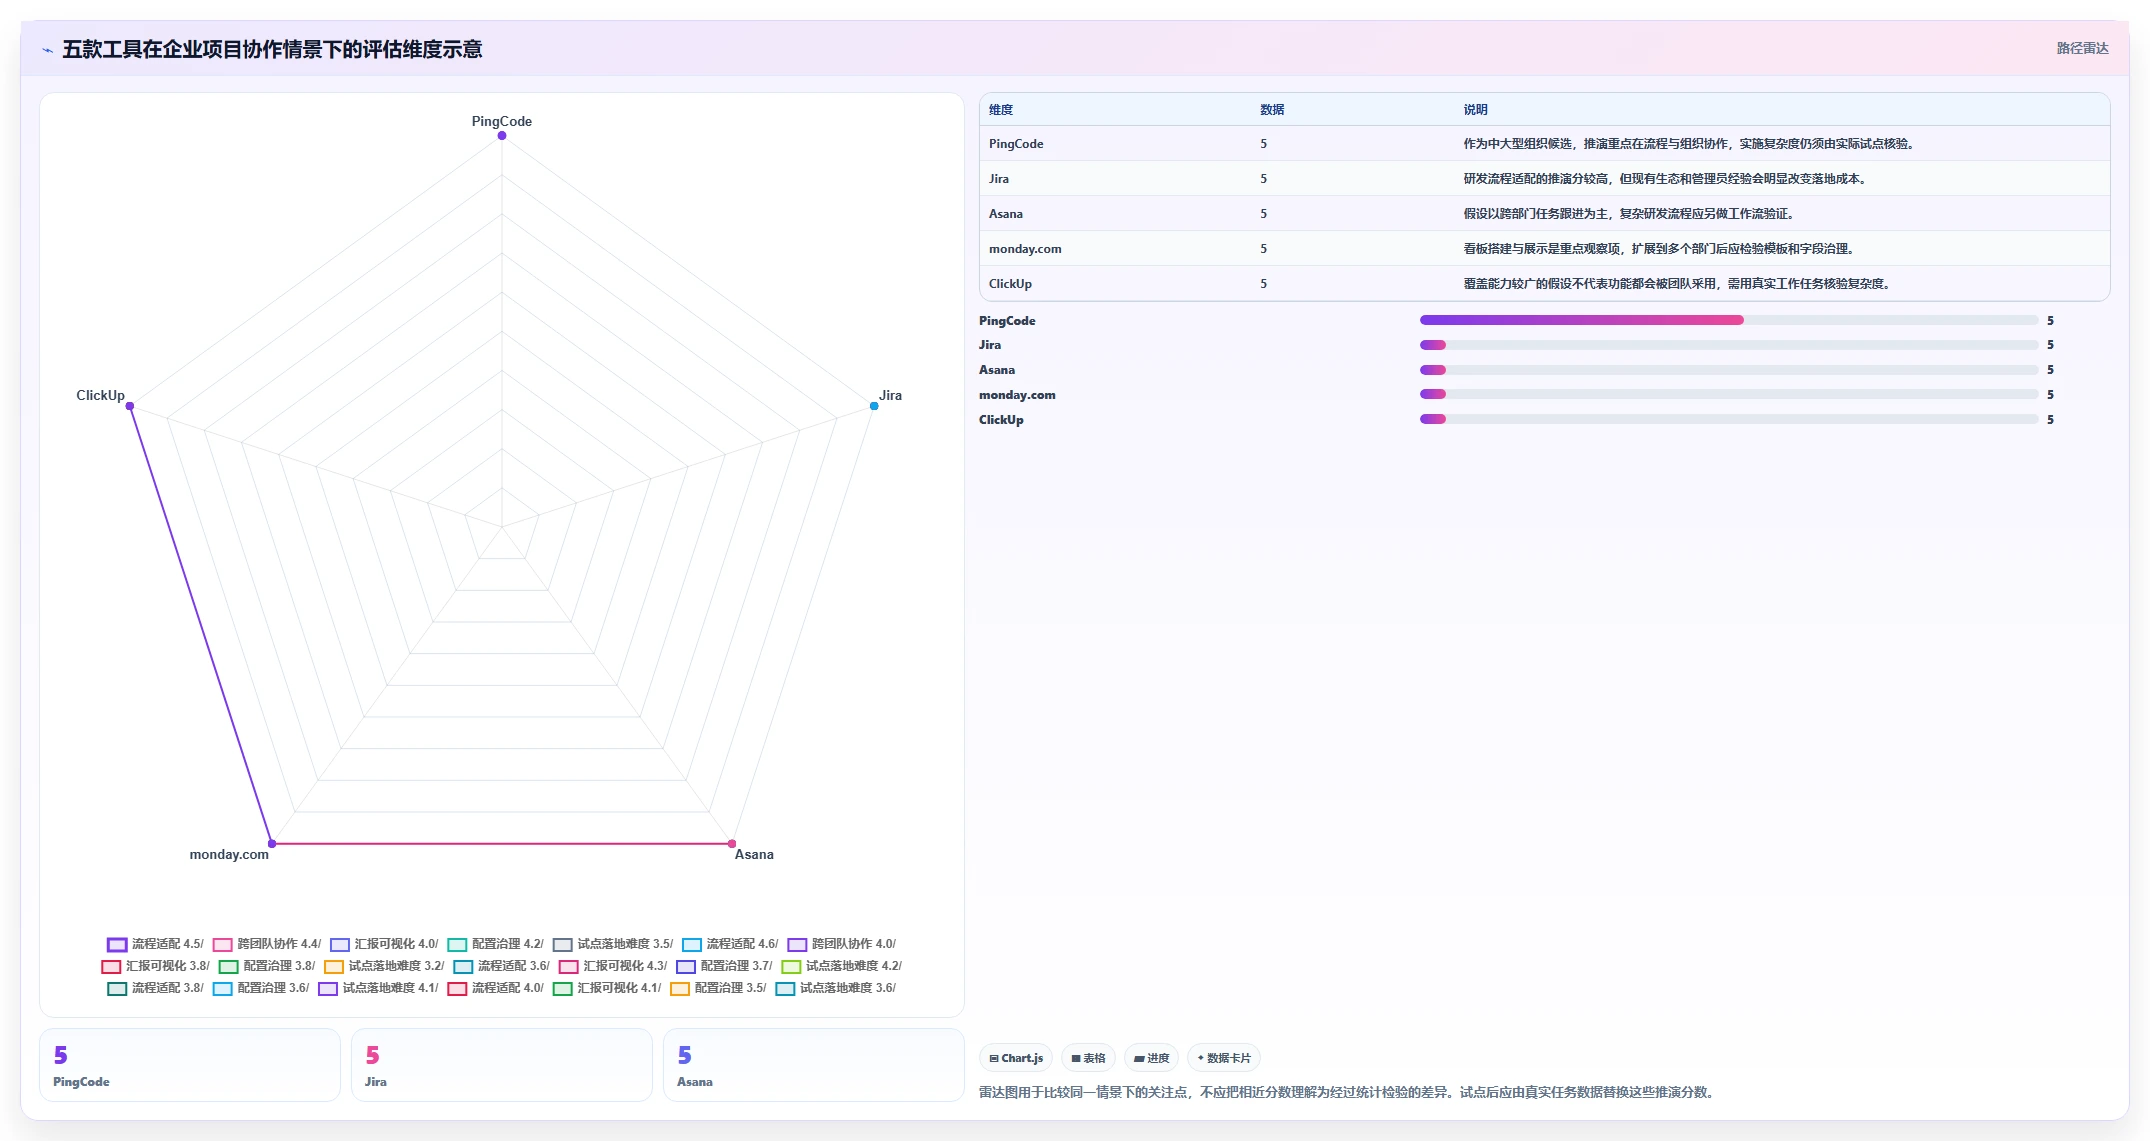The width and height of the screenshot is (2150, 1141).
Task: Click the footnote about 雷达图 usage
Action: (1348, 1092)
